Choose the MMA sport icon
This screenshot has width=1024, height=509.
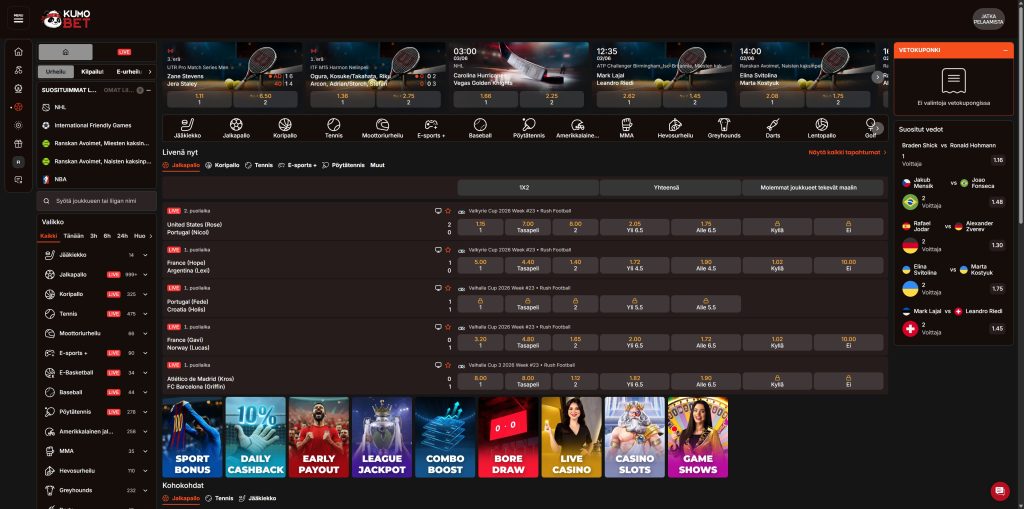tap(626, 128)
